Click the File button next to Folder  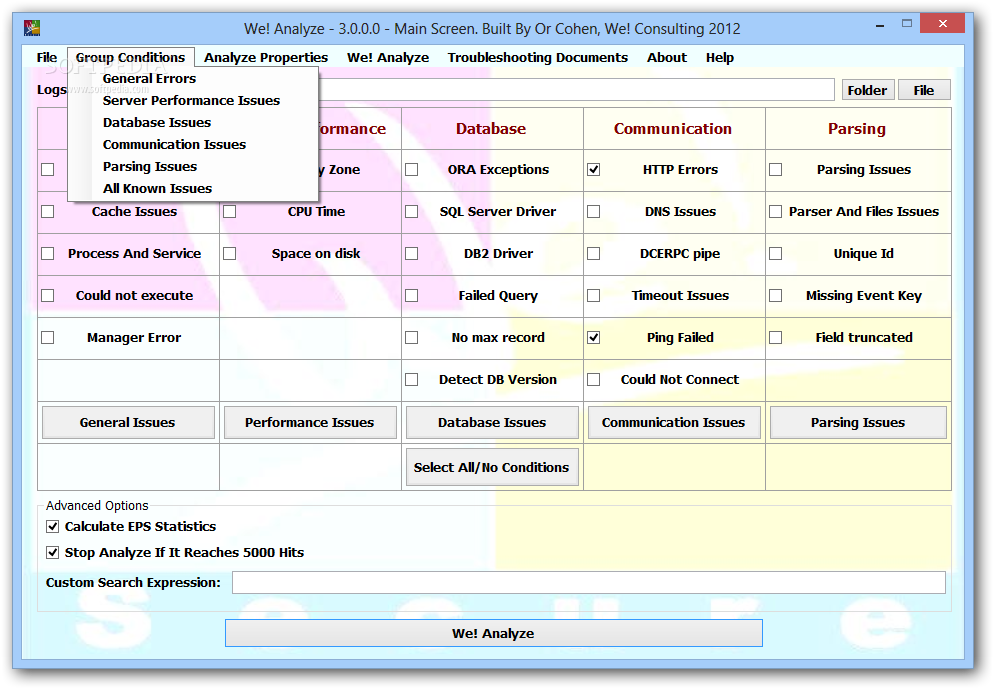924,90
